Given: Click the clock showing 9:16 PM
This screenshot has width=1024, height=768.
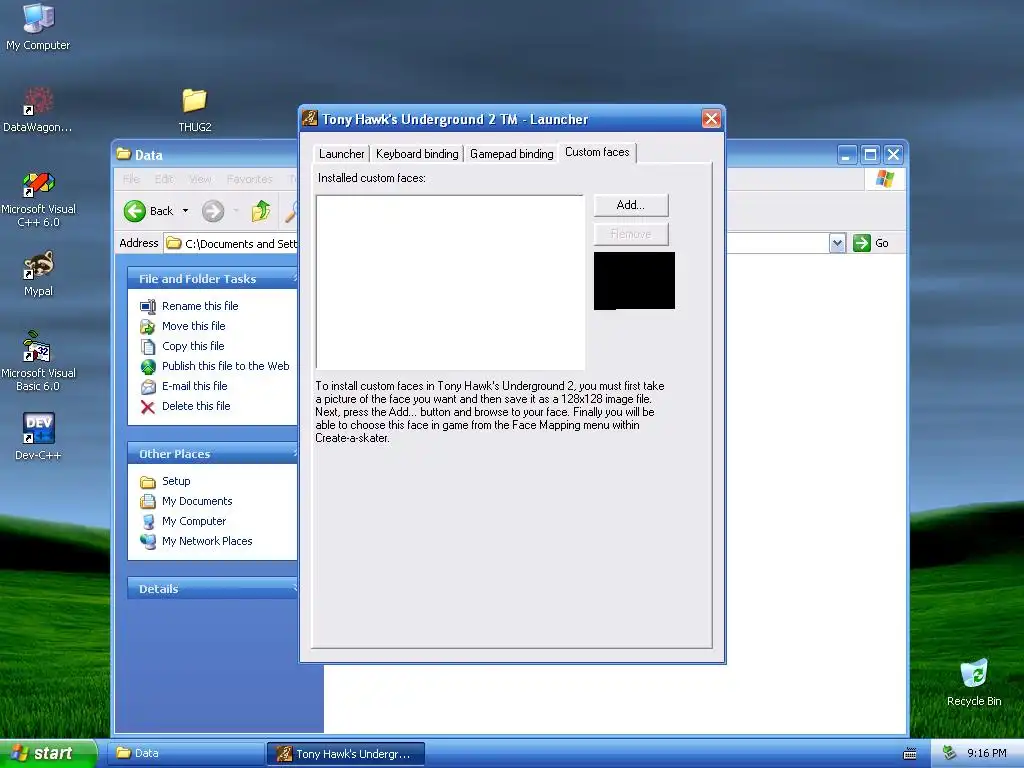Looking at the screenshot, I should [986, 753].
